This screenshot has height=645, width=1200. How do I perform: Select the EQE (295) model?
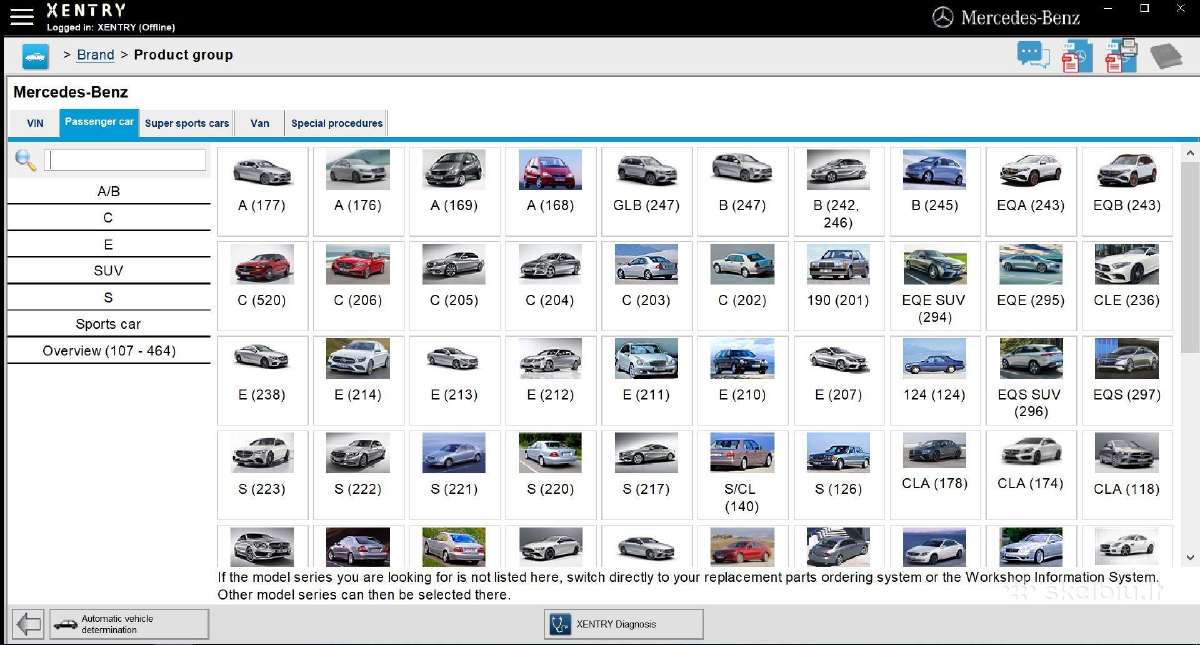(x=1031, y=285)
